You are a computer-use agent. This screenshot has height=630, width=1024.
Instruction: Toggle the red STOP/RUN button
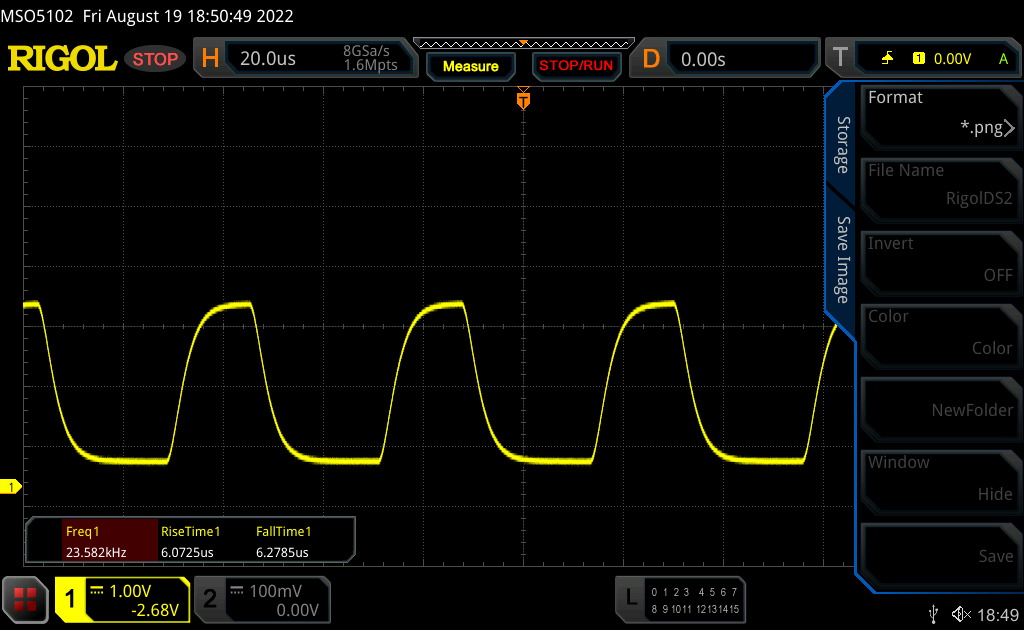tap(576, 65)
